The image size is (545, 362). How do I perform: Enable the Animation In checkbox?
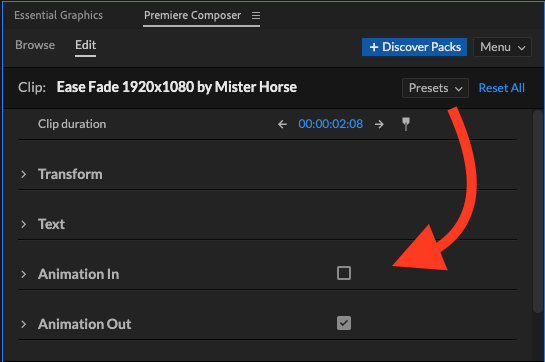pos(344,273)
